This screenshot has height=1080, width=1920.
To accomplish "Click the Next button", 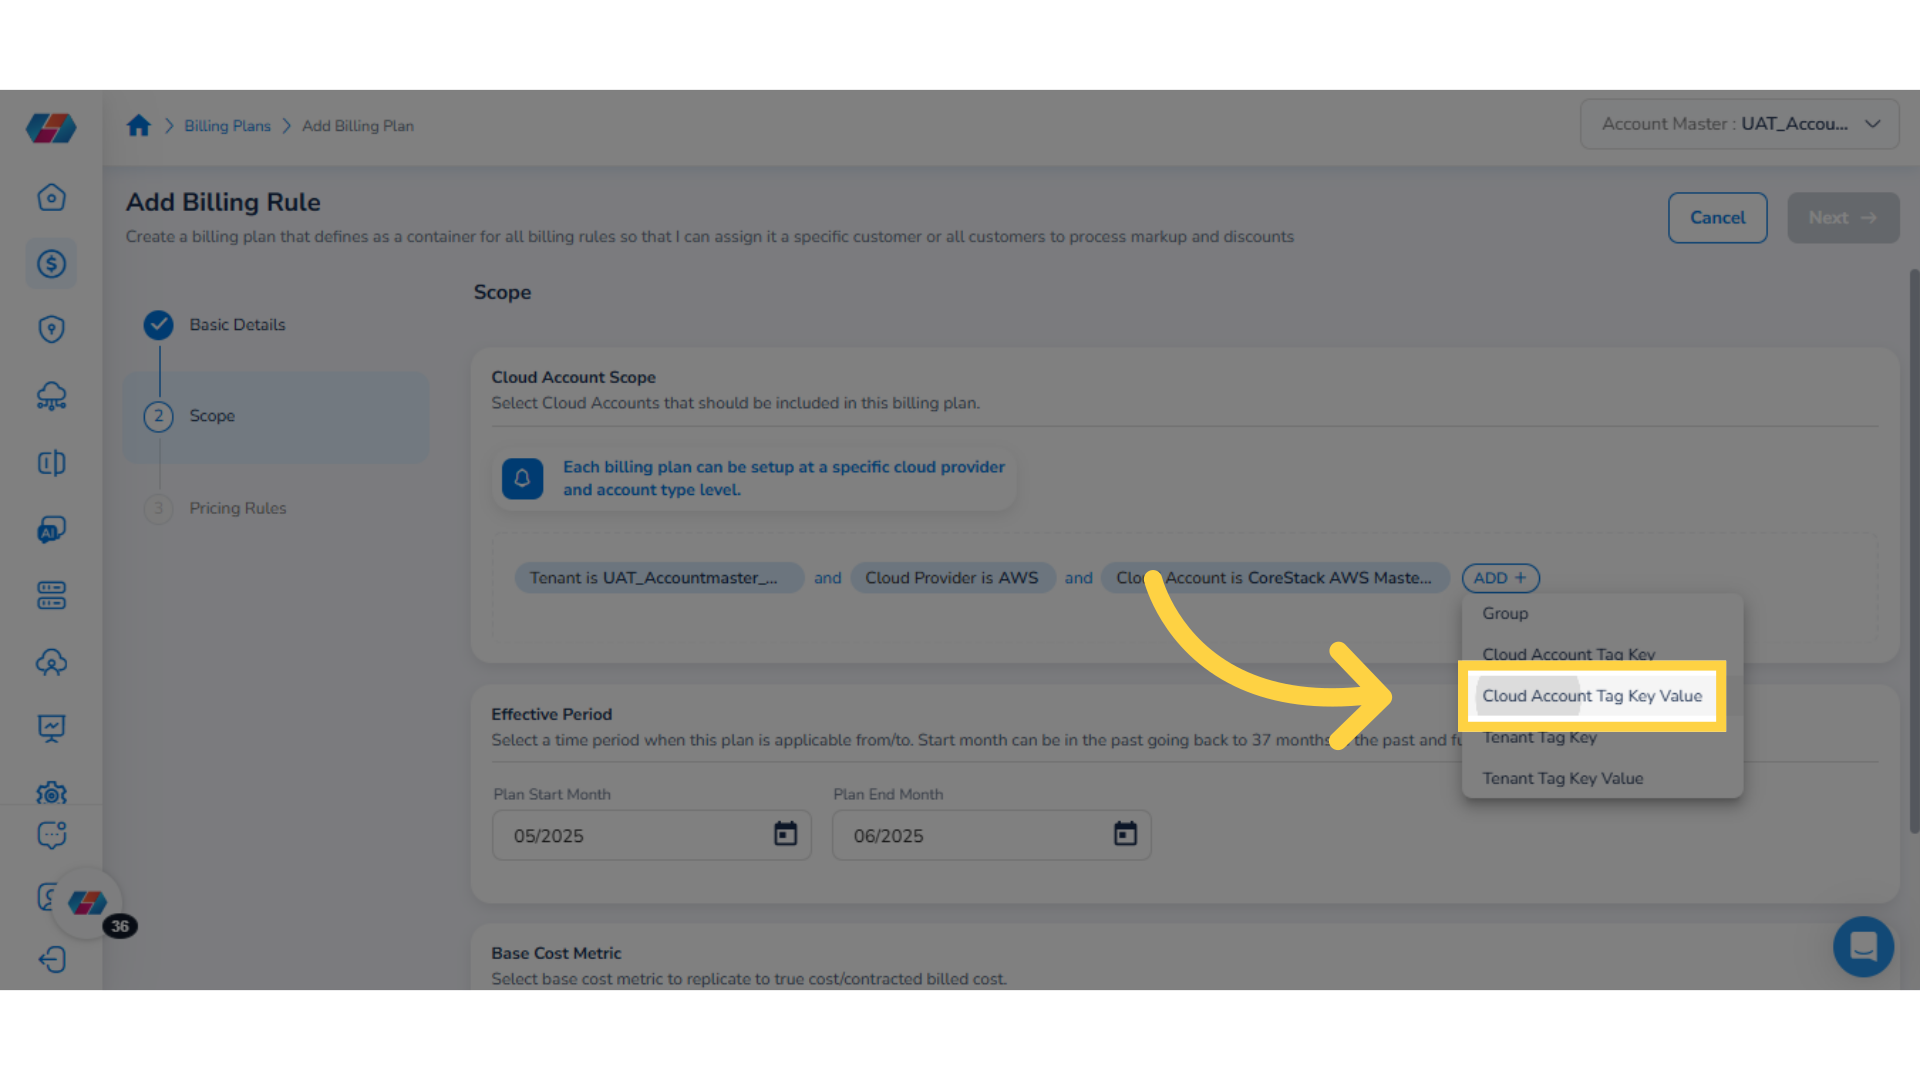I will pyautogui.click(x=1842, y=218).
